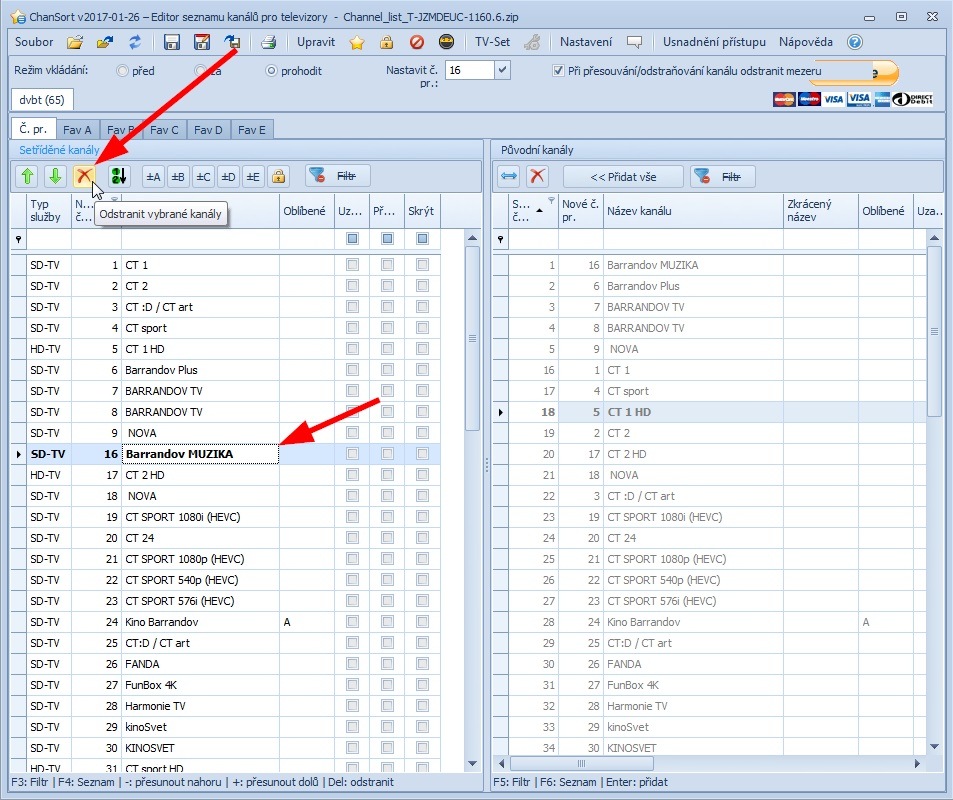Toggle favorite list ±C
The width and height of the screenshot is (953, 800).
click(x=203, y=176)
